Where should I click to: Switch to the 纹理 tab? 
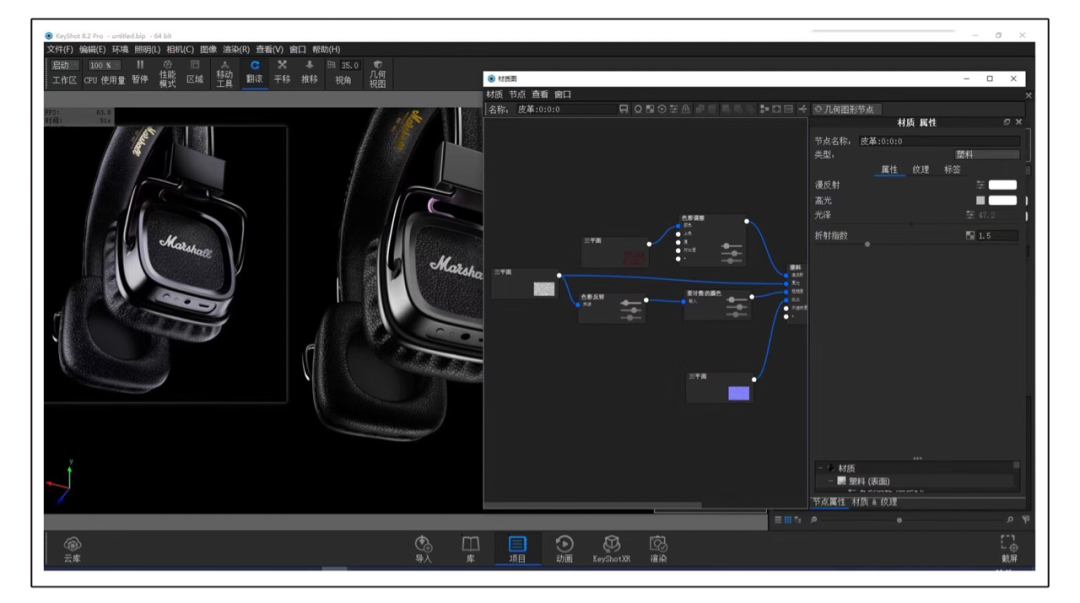921,170
